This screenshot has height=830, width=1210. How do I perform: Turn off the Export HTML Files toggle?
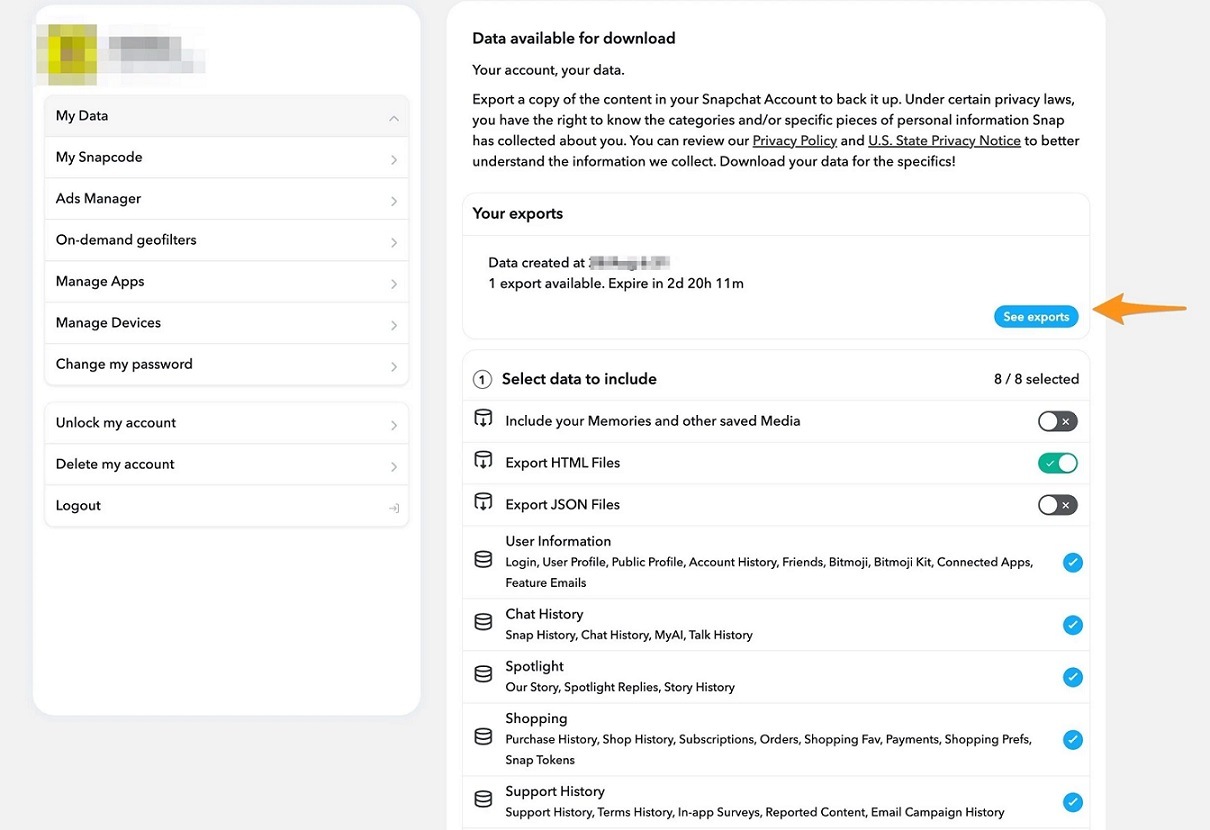click(1057, 463)
